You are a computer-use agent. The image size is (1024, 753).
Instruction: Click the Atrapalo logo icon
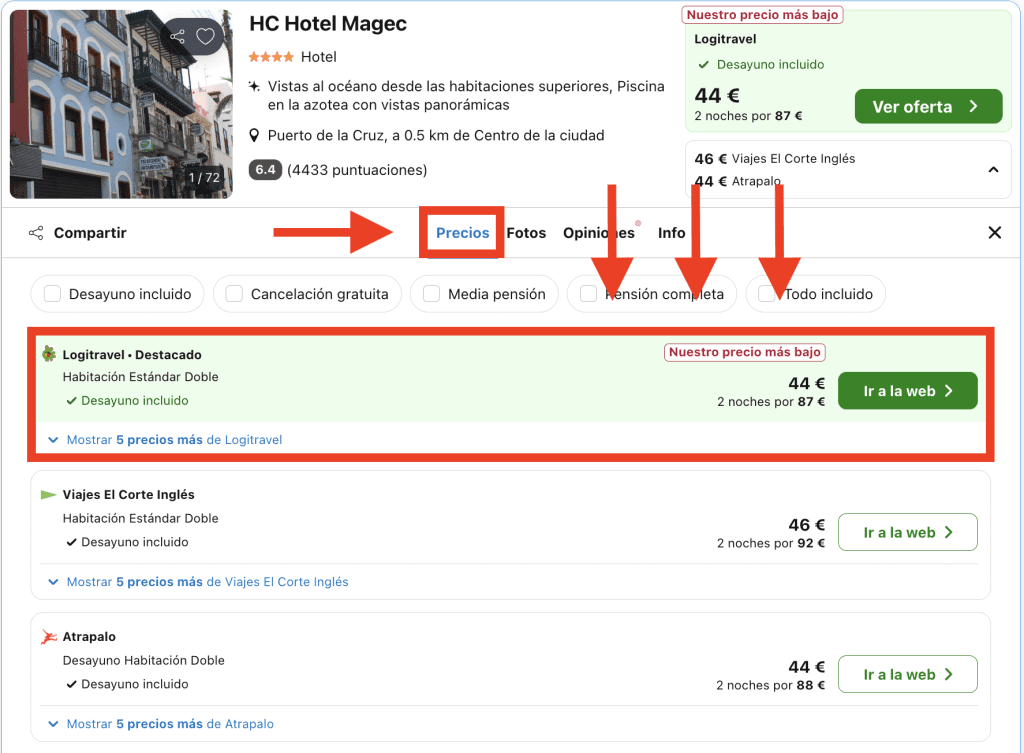(x=49, y=637)
